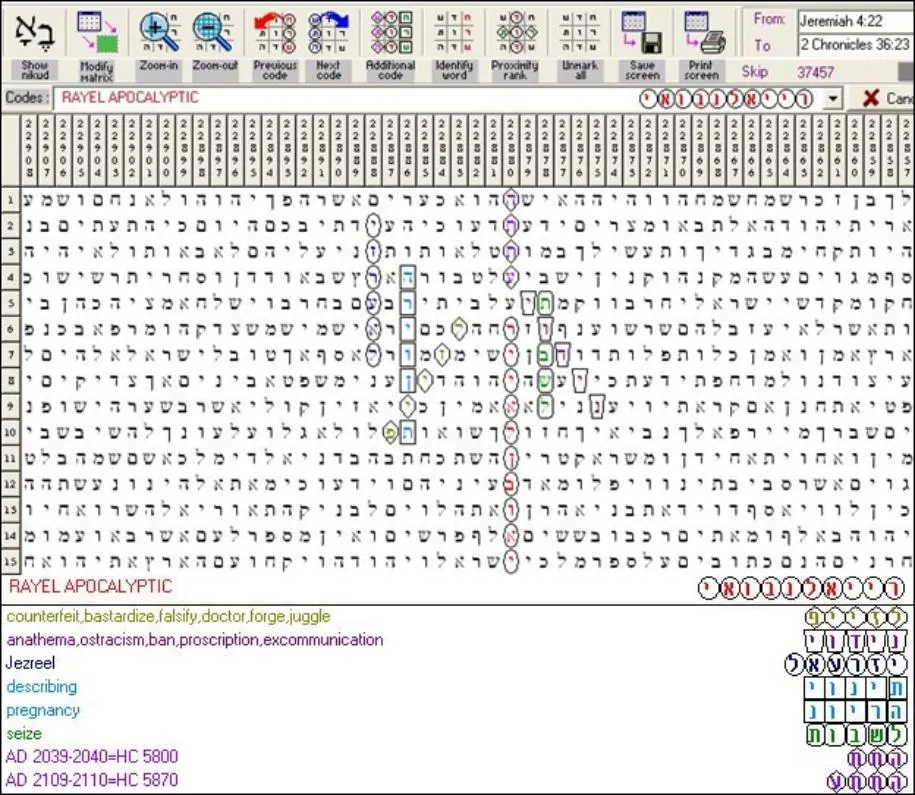This screenshot has height=795, width=915.
Task: Click the Zoom-out magnifier icon
Action: click(x=215, y=32)
